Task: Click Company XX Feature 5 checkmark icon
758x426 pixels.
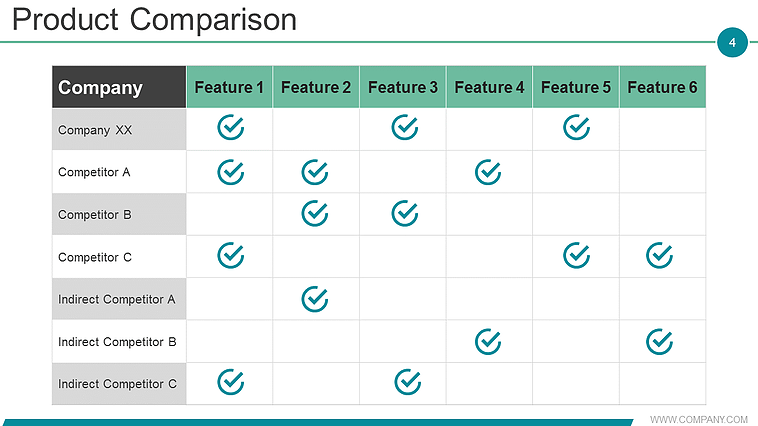Action: coord(576,127)
